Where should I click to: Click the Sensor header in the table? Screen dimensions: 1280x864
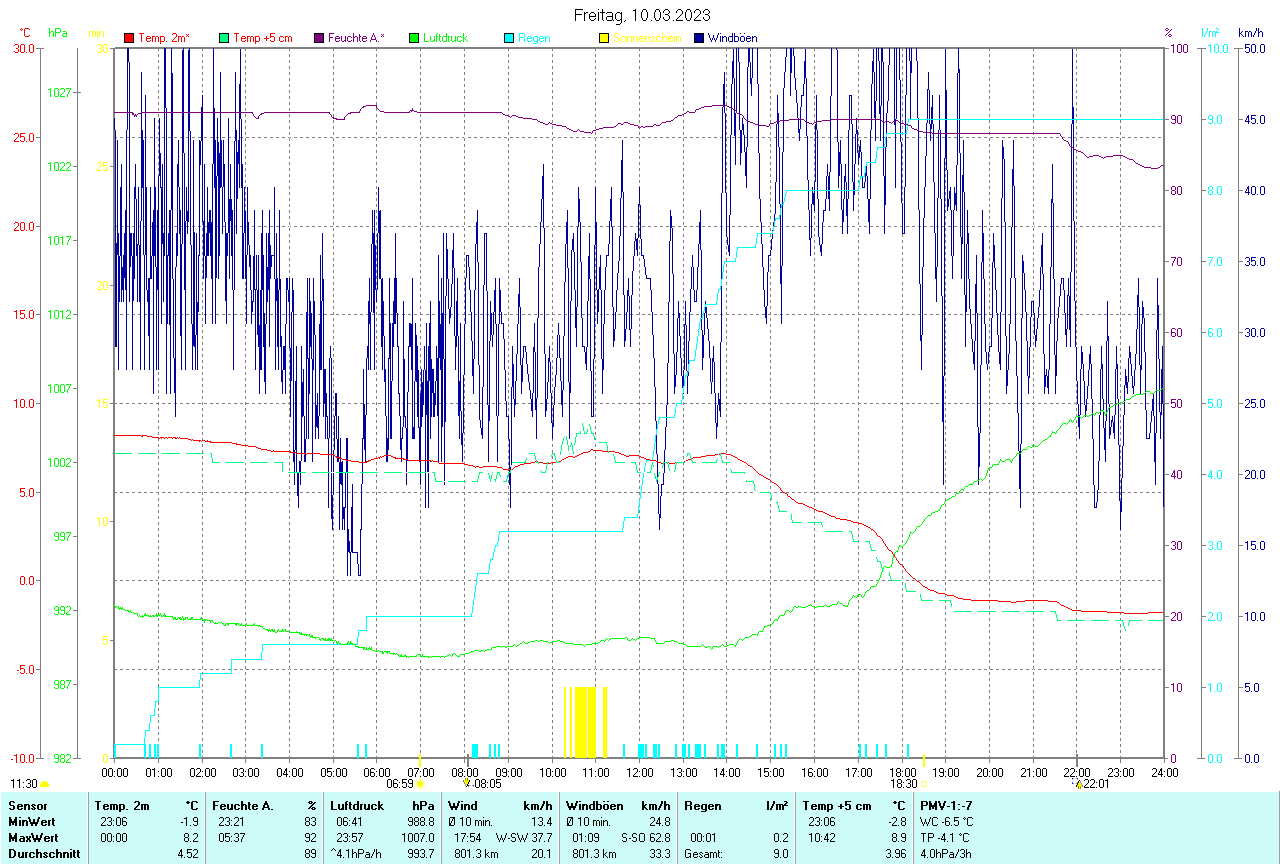26,805
